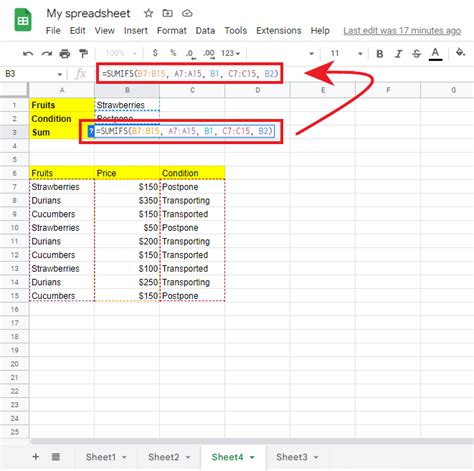Star the spreadsheet
Screen dimensions: 474x471
[x=148, y=13]
